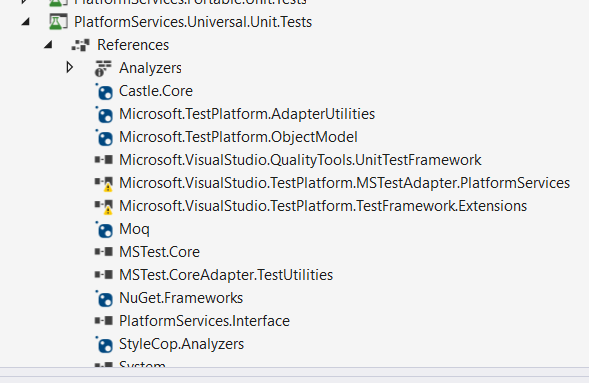The width and height of the screenshot is (589, 383).
Task: Select the PlatformServices.Universal.Unit.Tests project
Action: click(x=193, y=22)
